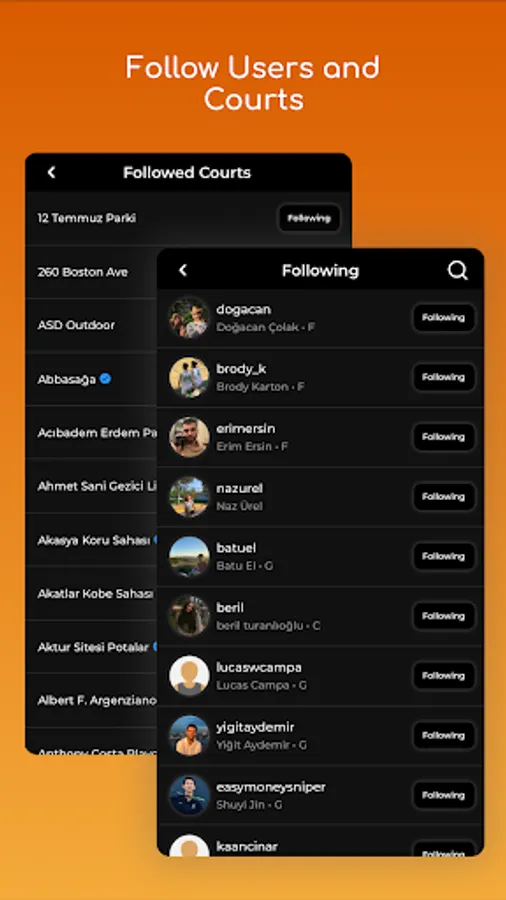The width and height of the screenshot is (506, 900).
Task: Unfollow user dogacan
Action: click(x=443, y=317)
